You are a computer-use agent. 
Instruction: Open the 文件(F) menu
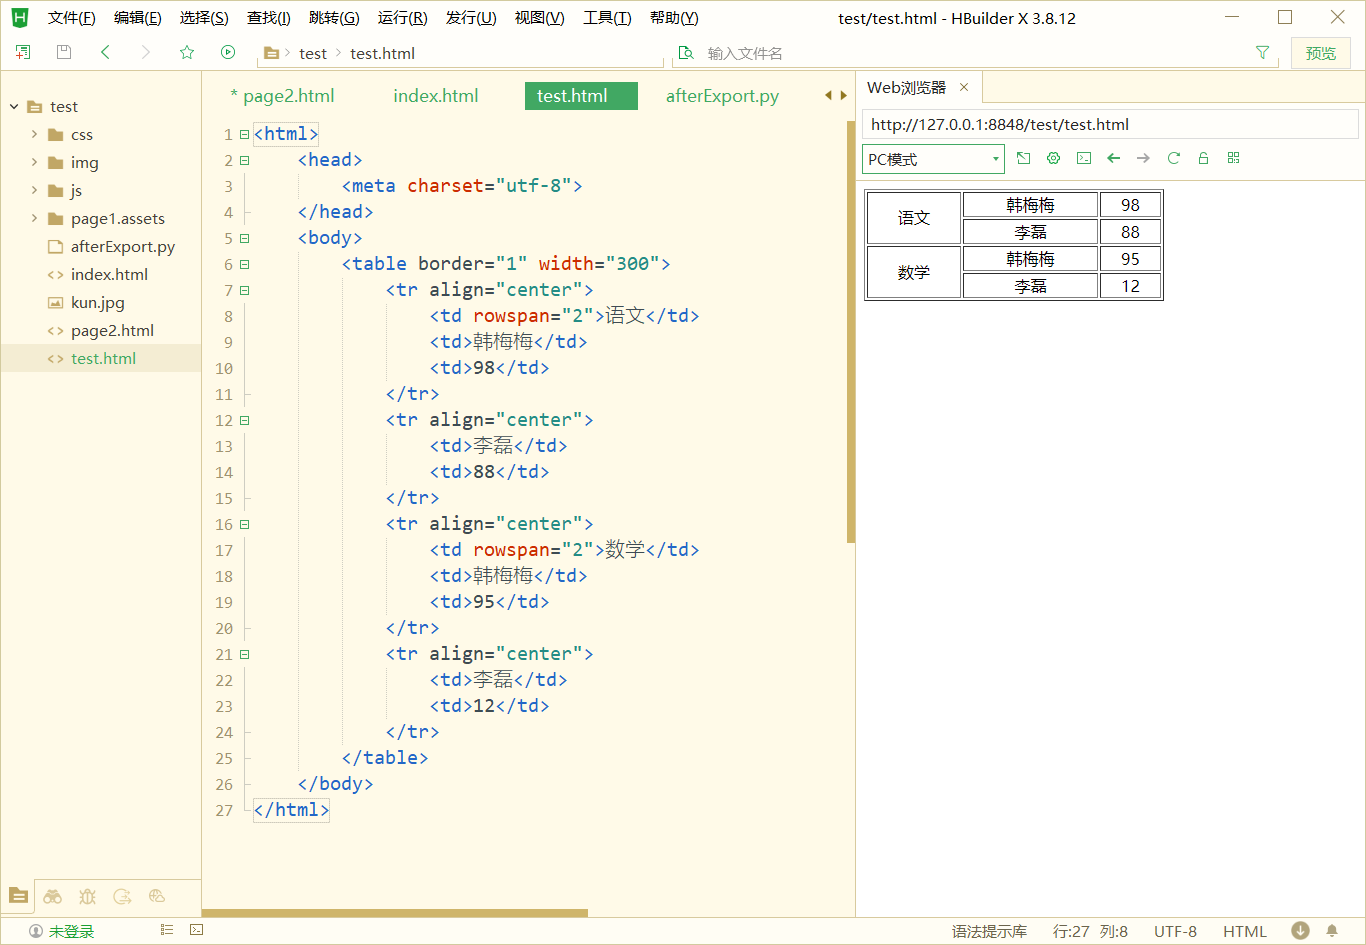(72, 18)
